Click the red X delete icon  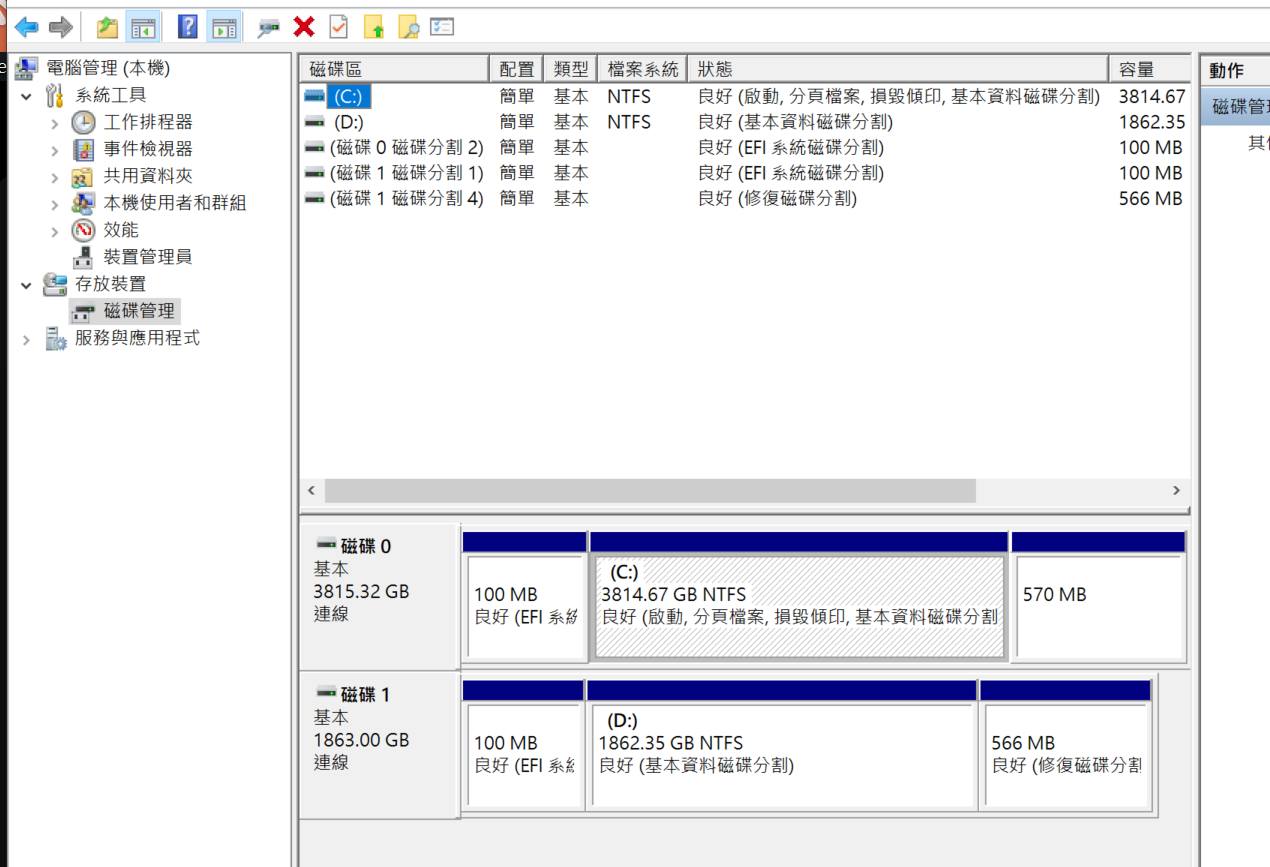[x=304, y=27]
